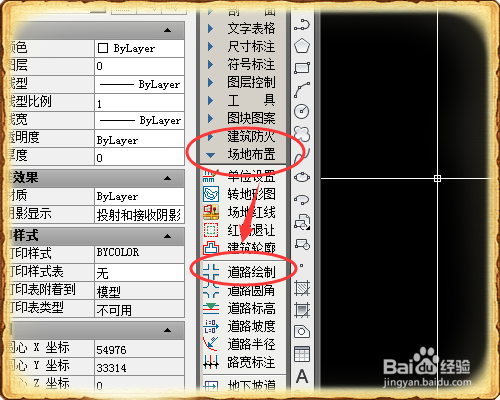The image size is (500, 400).
Task: Expand the 建筑防火 menu group
Action: point(210,136)
